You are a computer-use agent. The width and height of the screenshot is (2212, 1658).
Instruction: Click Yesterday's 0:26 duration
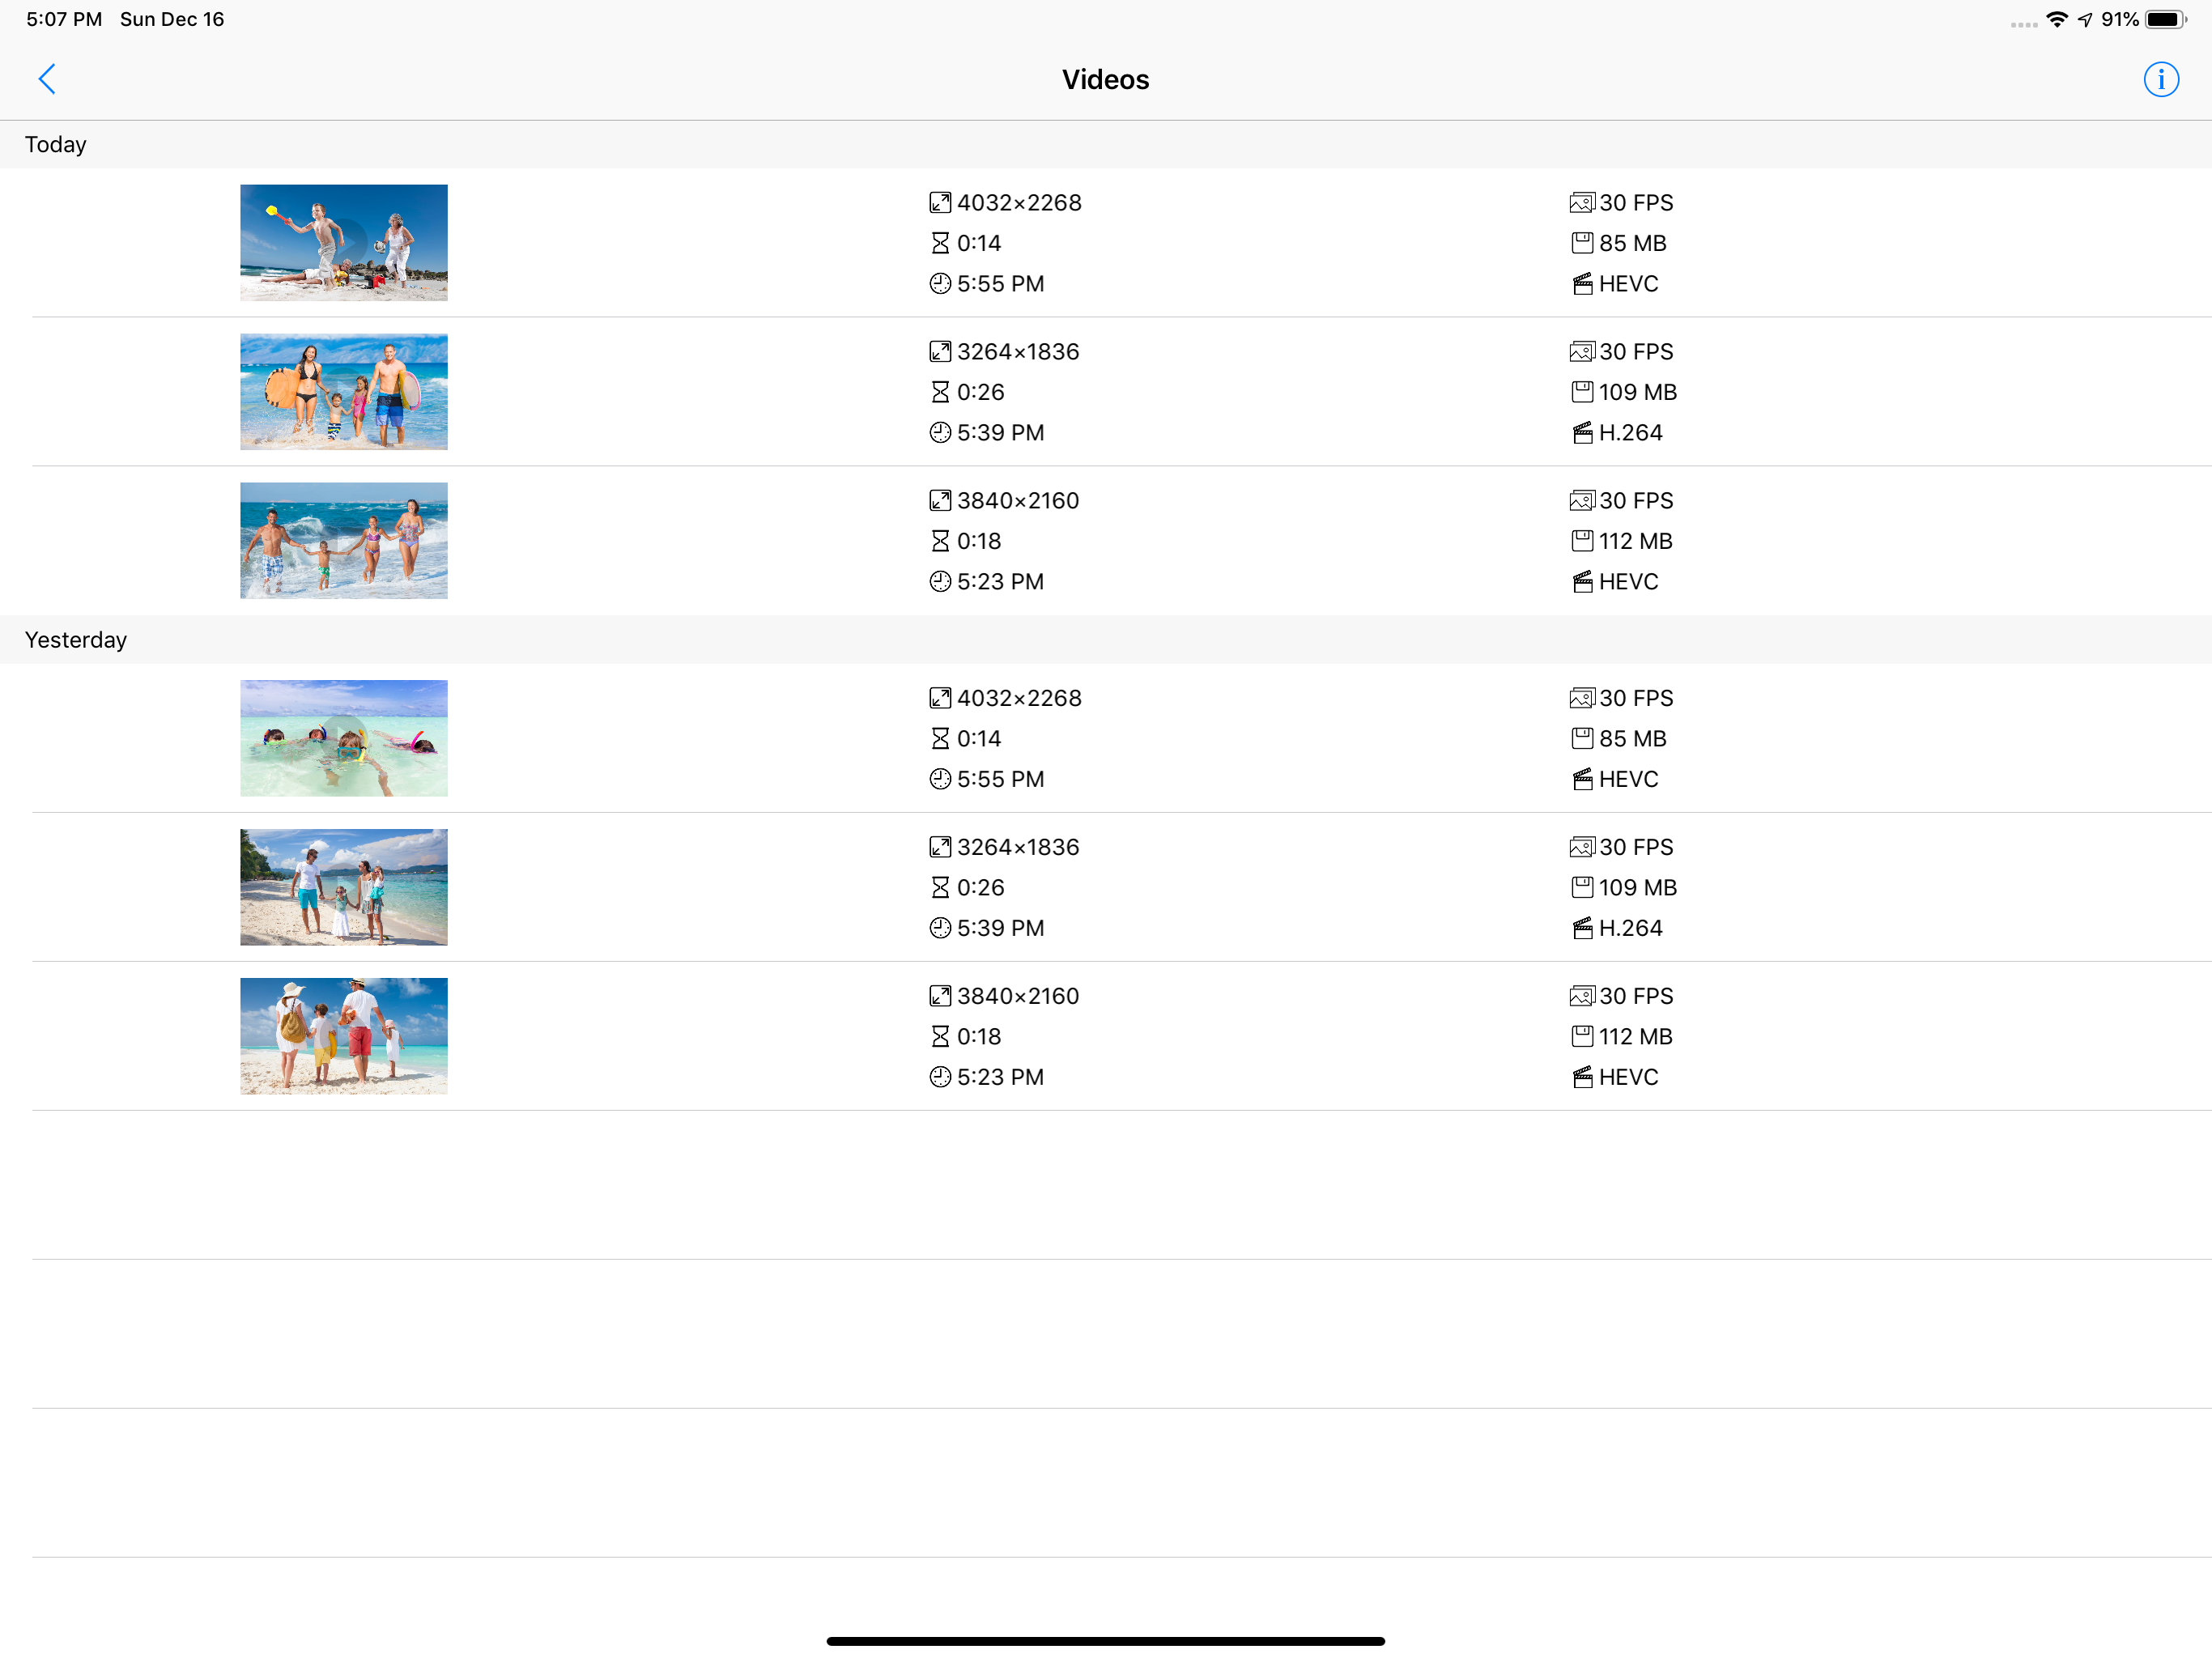[x=980, y=887]
